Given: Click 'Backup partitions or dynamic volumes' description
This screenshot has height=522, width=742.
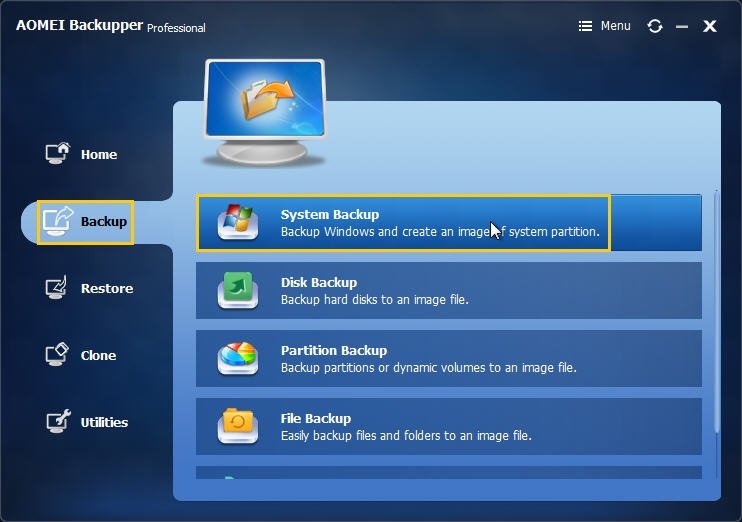Looking at the screenshot, I should click(x=429, y=368).
